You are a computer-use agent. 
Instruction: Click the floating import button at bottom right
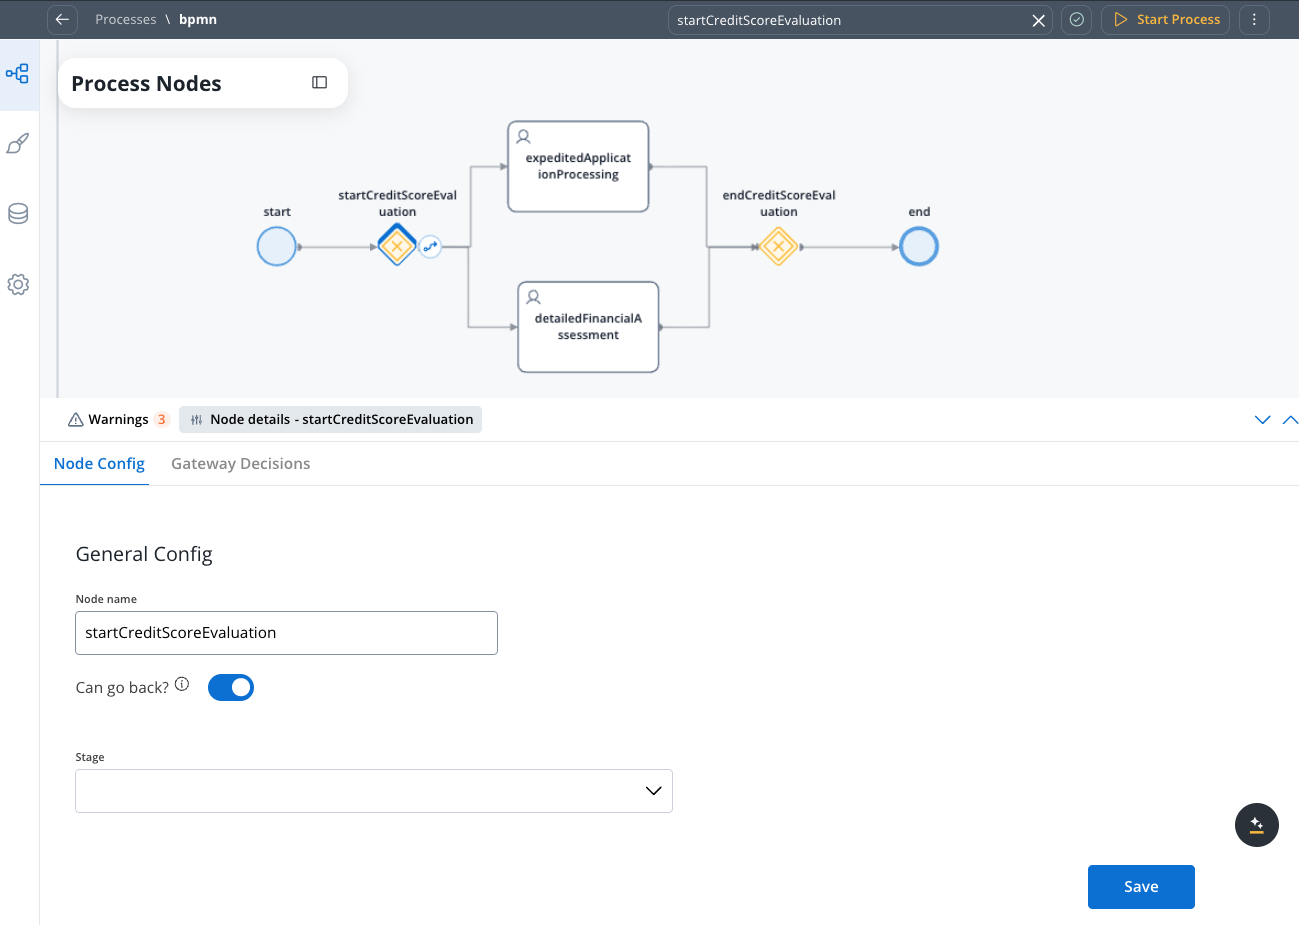pos(1256,825)
